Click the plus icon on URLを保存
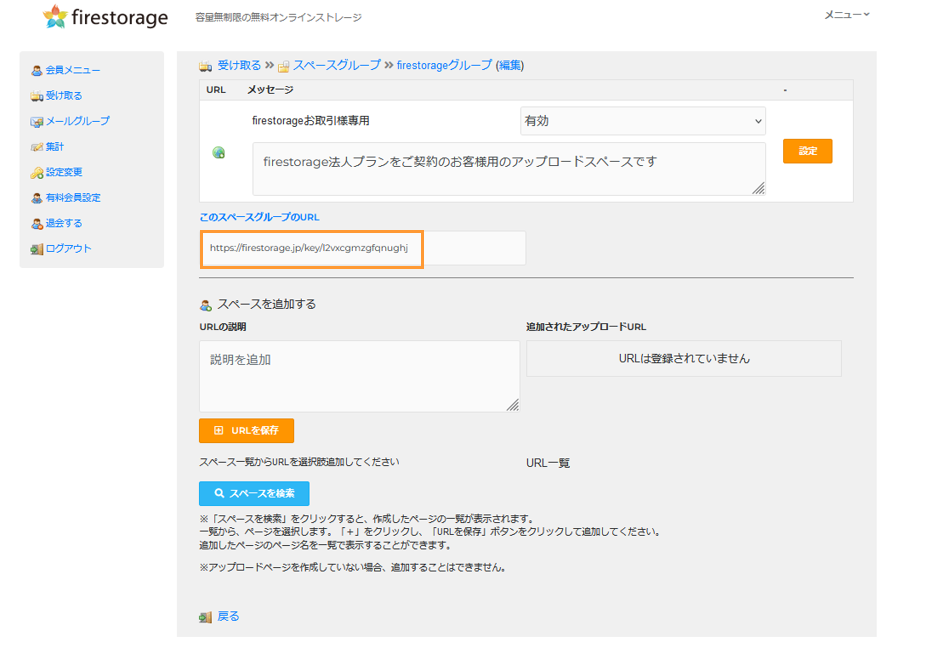This screenshot has width=927, height=651. coord(219,430)
